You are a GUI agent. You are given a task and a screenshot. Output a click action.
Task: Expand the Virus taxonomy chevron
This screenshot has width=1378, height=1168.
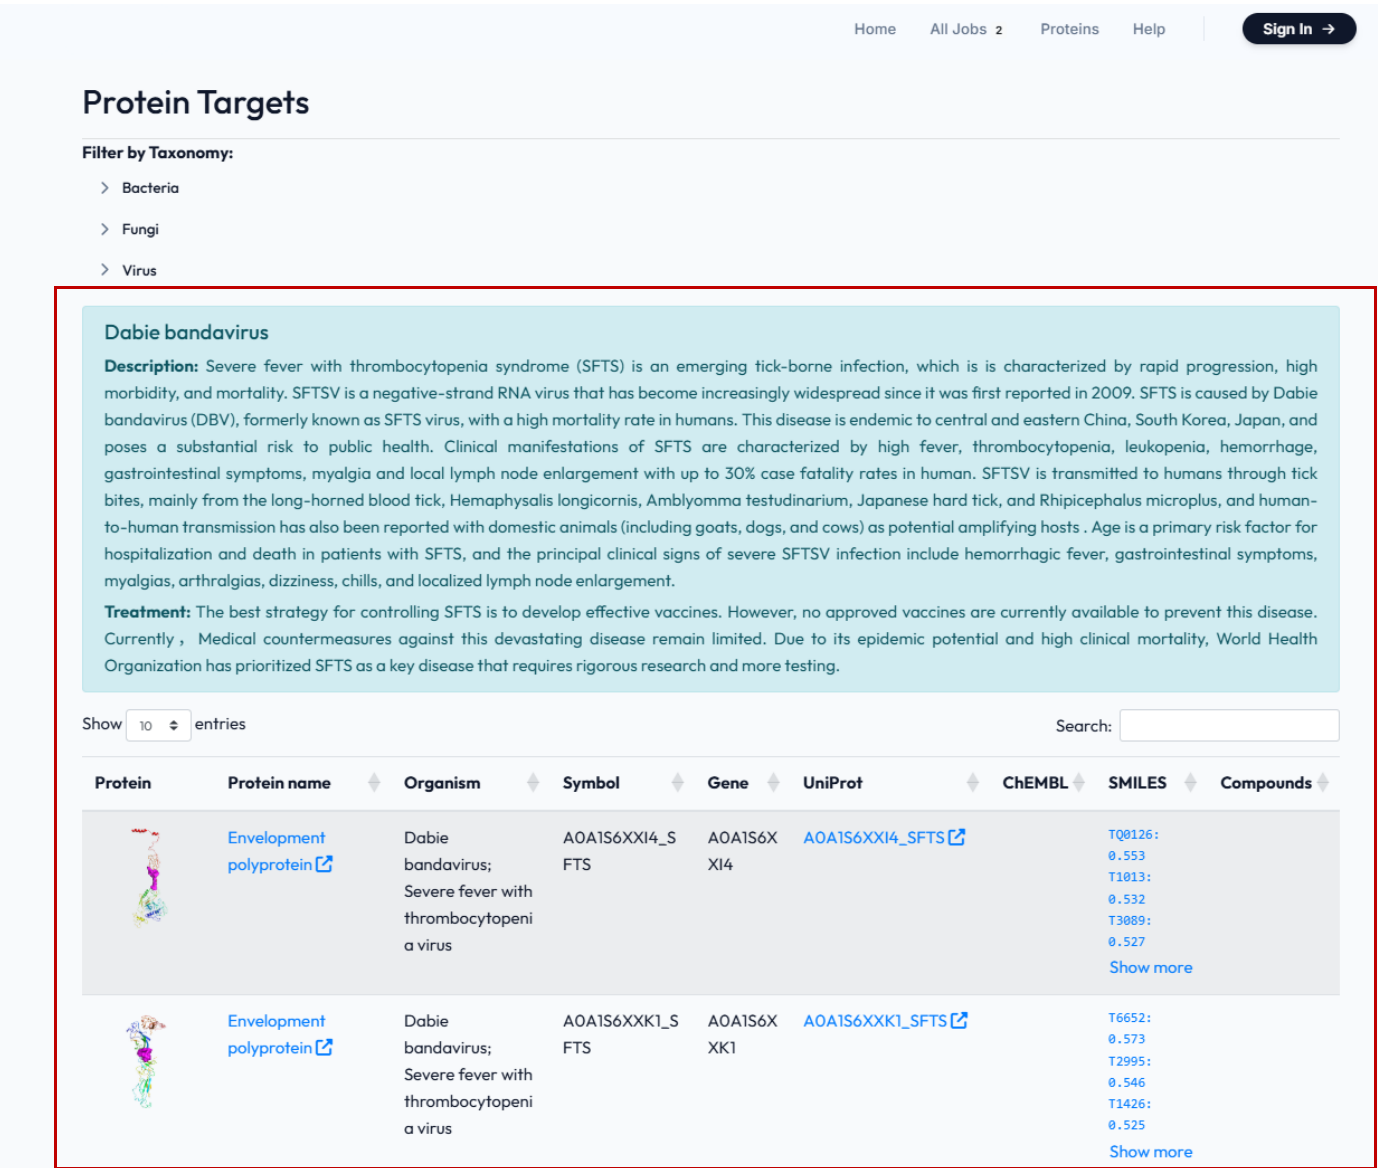104,270
